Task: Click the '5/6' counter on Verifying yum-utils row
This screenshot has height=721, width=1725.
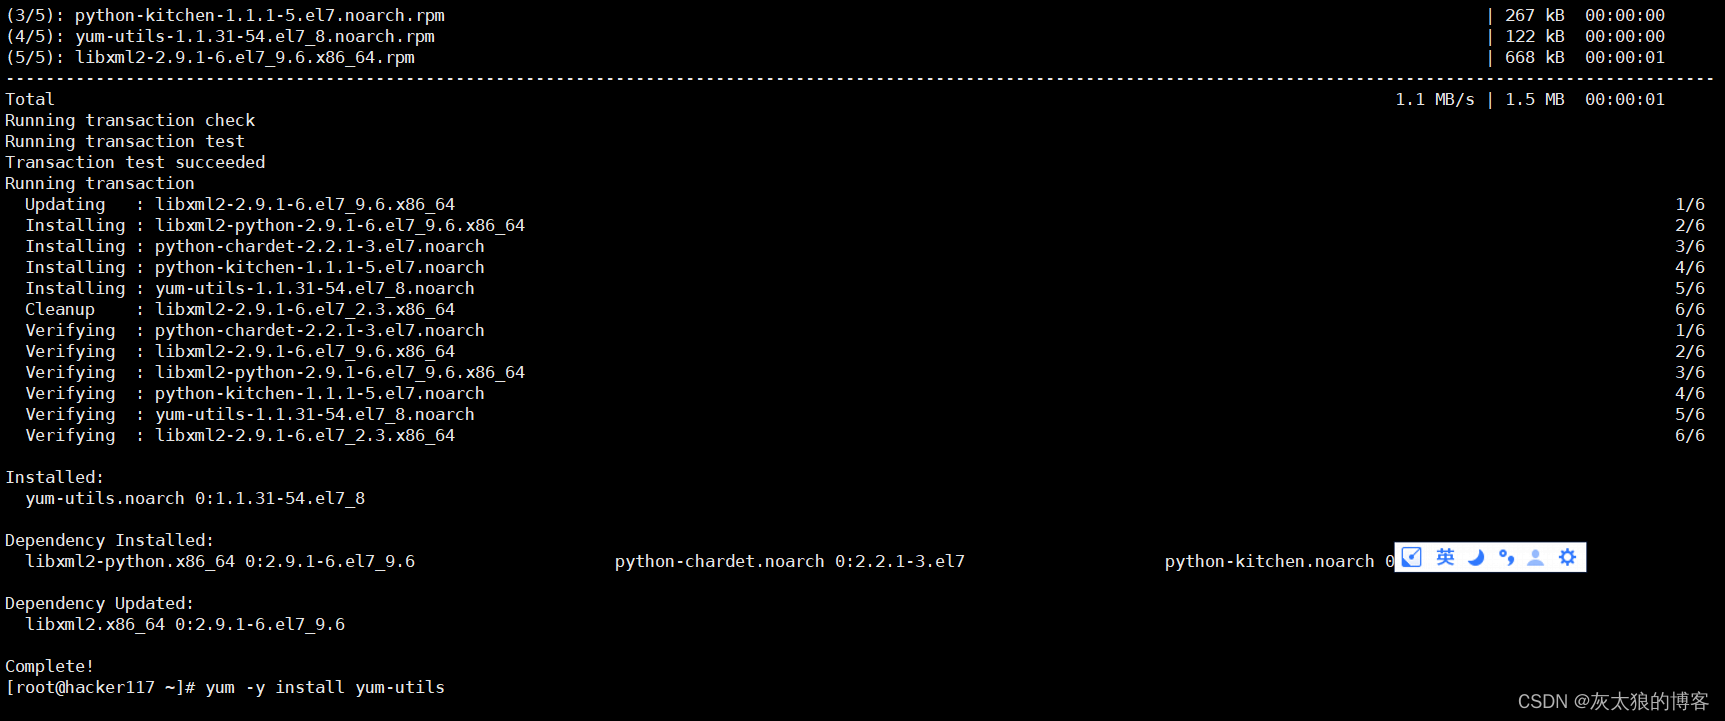Action: tap(1690, 414)
